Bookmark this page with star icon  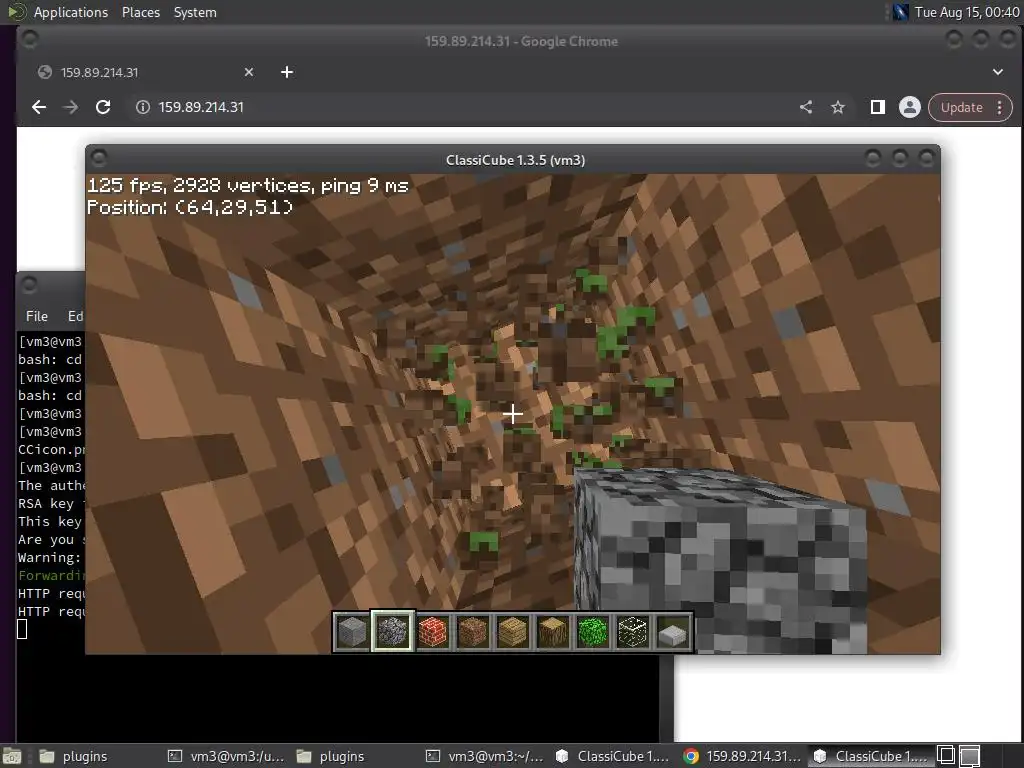coord(838,107)
